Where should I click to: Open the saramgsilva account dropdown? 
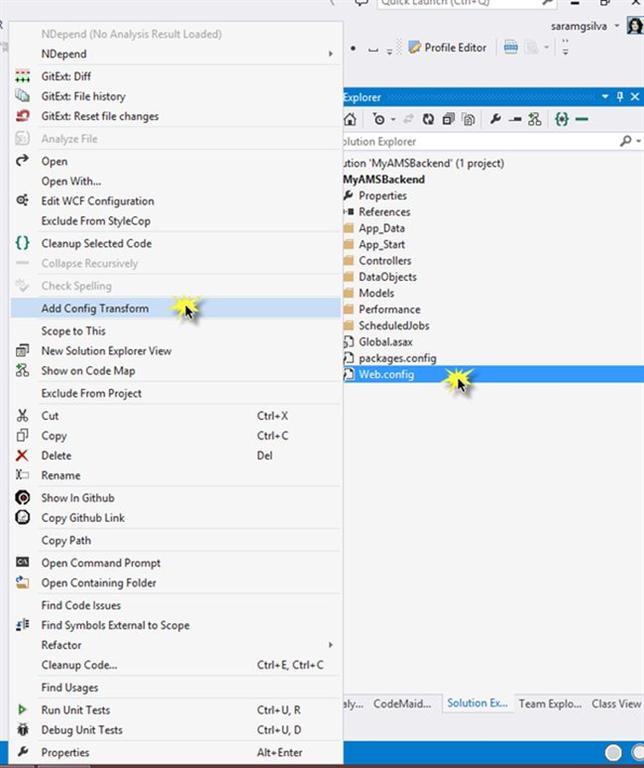click(617, 25)
